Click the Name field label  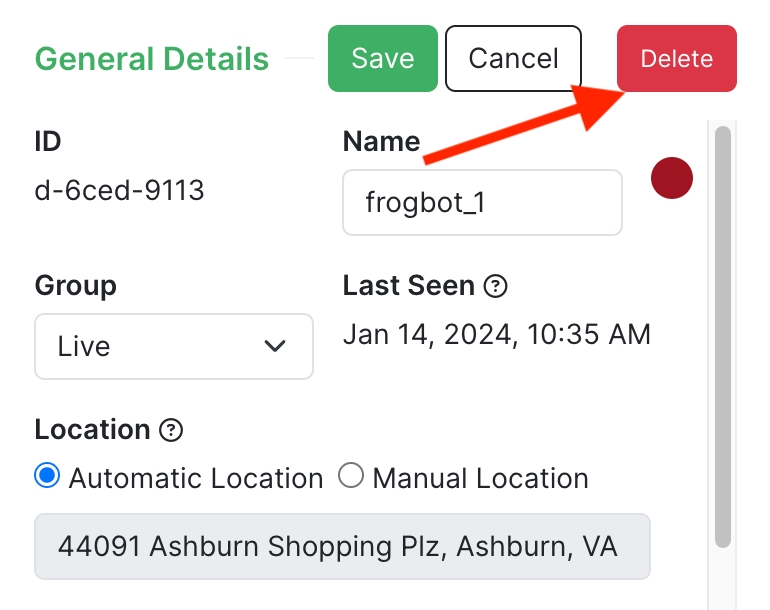coord(381,141)
